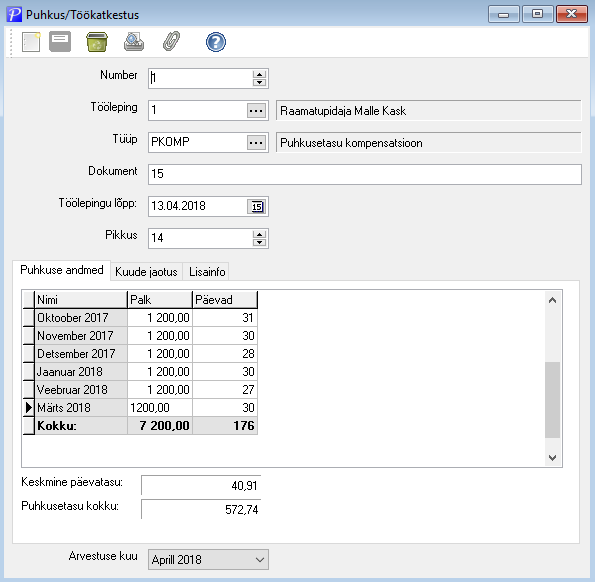Switch to the Lisainfo tab
The image size is (595, 582).
[x=207, y=272]
